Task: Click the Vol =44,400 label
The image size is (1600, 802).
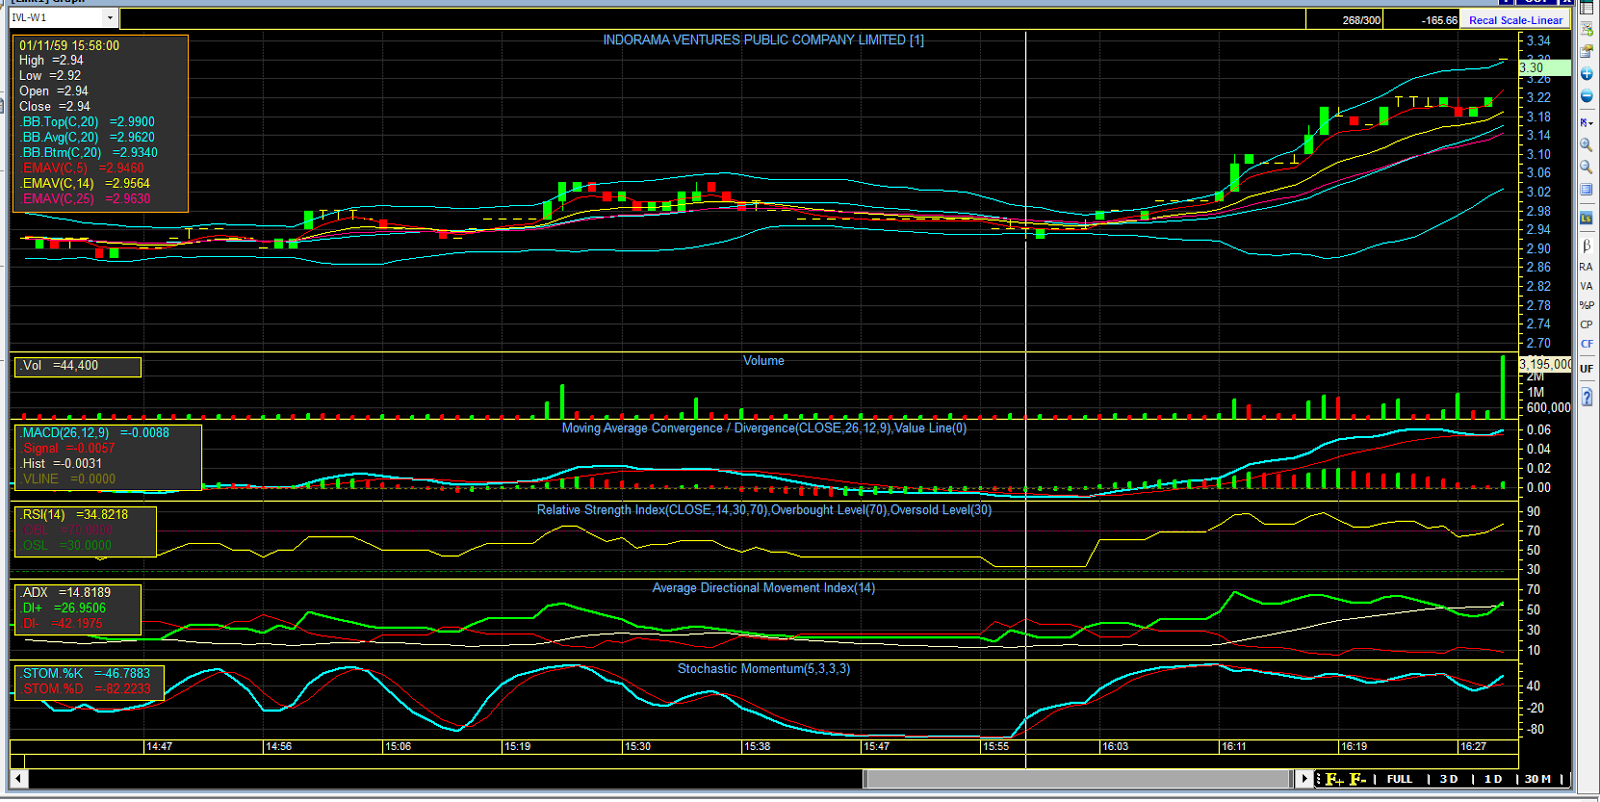Action: click(60, 366)
